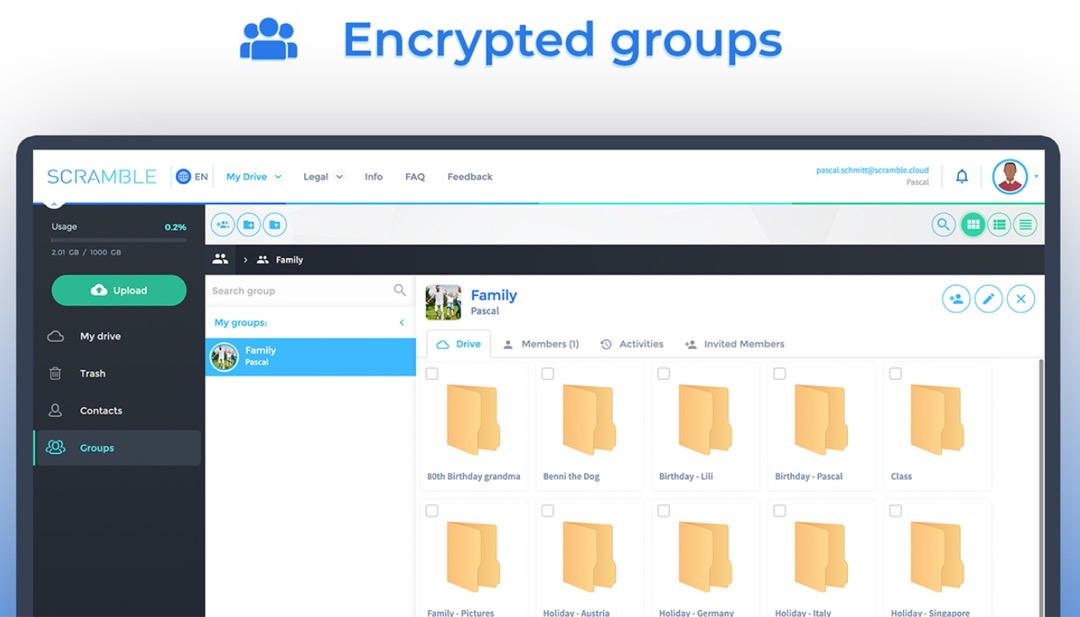Open the Feedback menu item
Image resolution: width=1080 pixels, height=617 pixels.
(470, 177)
